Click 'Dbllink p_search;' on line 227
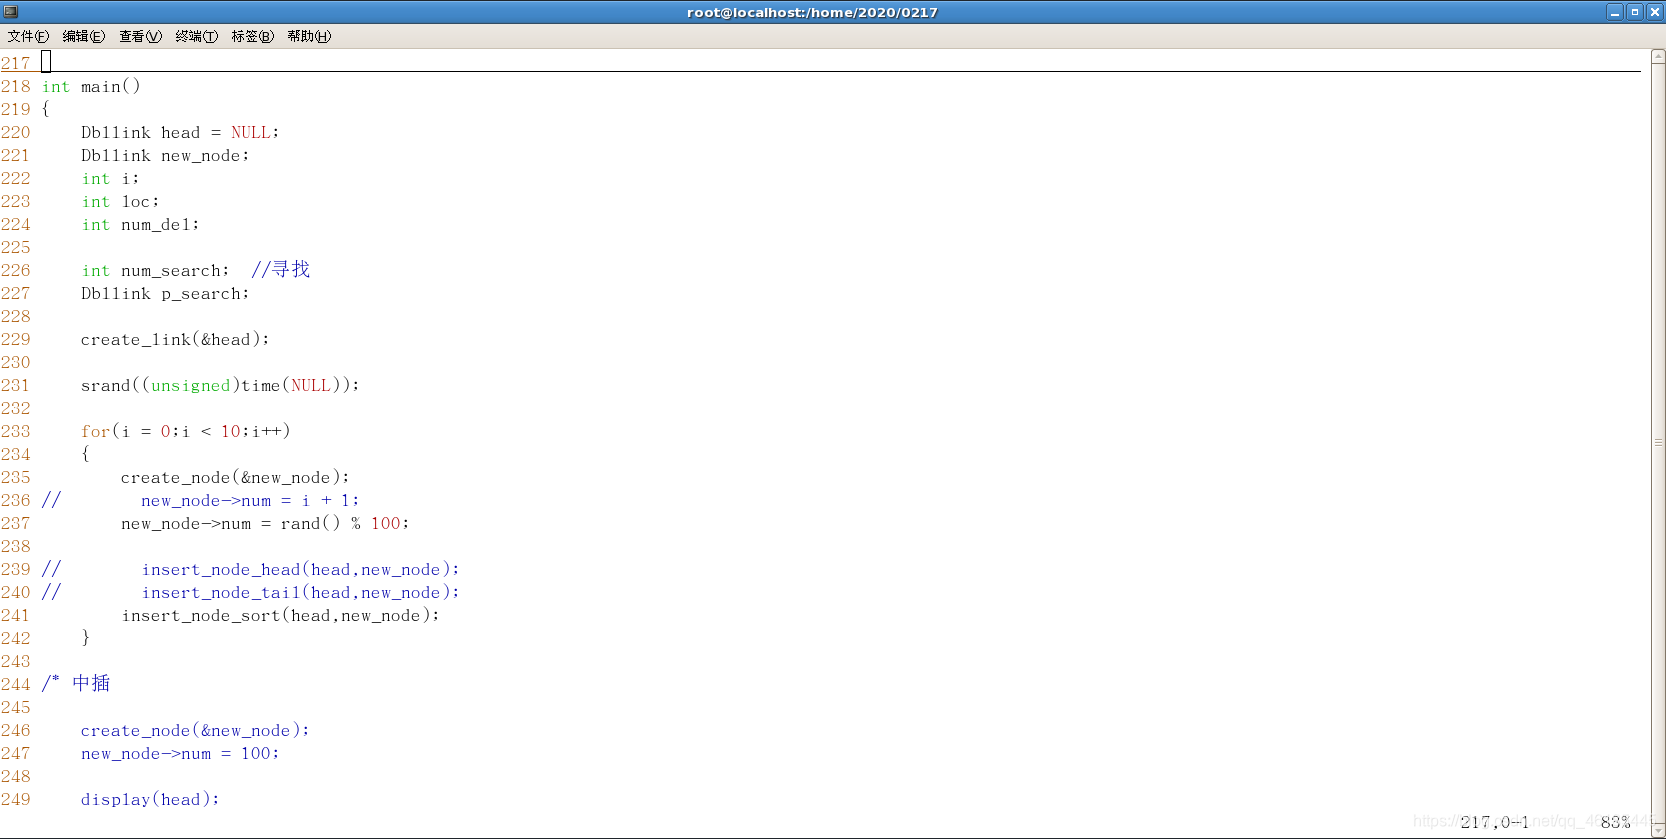 point(165,294)
